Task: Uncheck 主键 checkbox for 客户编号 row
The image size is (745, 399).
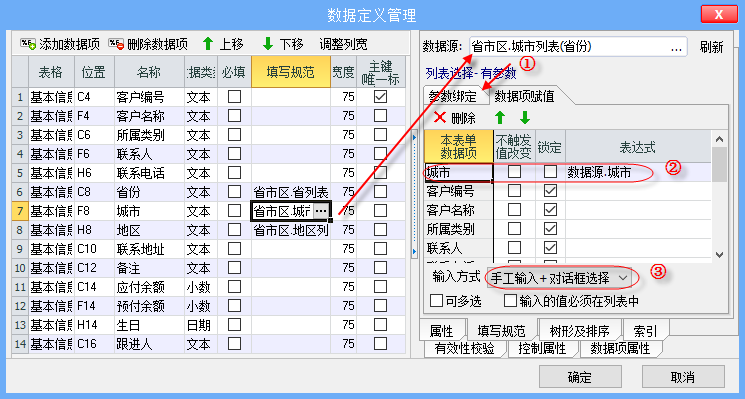Action: [x=380, y=97]
